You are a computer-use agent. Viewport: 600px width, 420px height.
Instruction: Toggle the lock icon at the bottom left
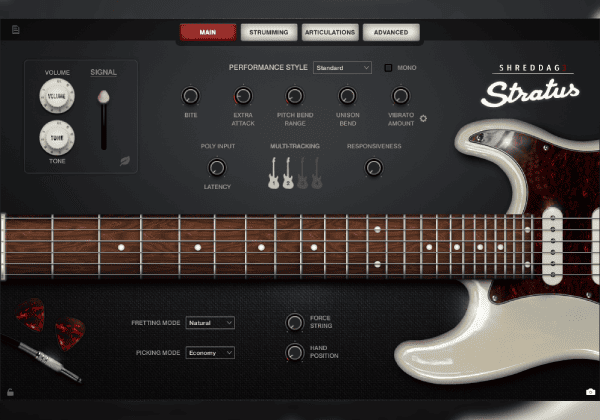10,392
